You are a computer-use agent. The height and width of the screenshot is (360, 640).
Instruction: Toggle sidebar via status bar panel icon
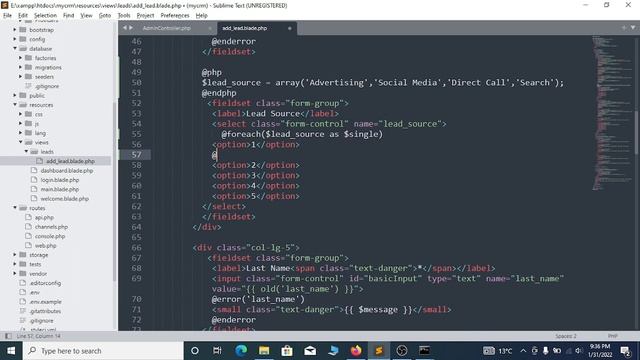(8, 336)
